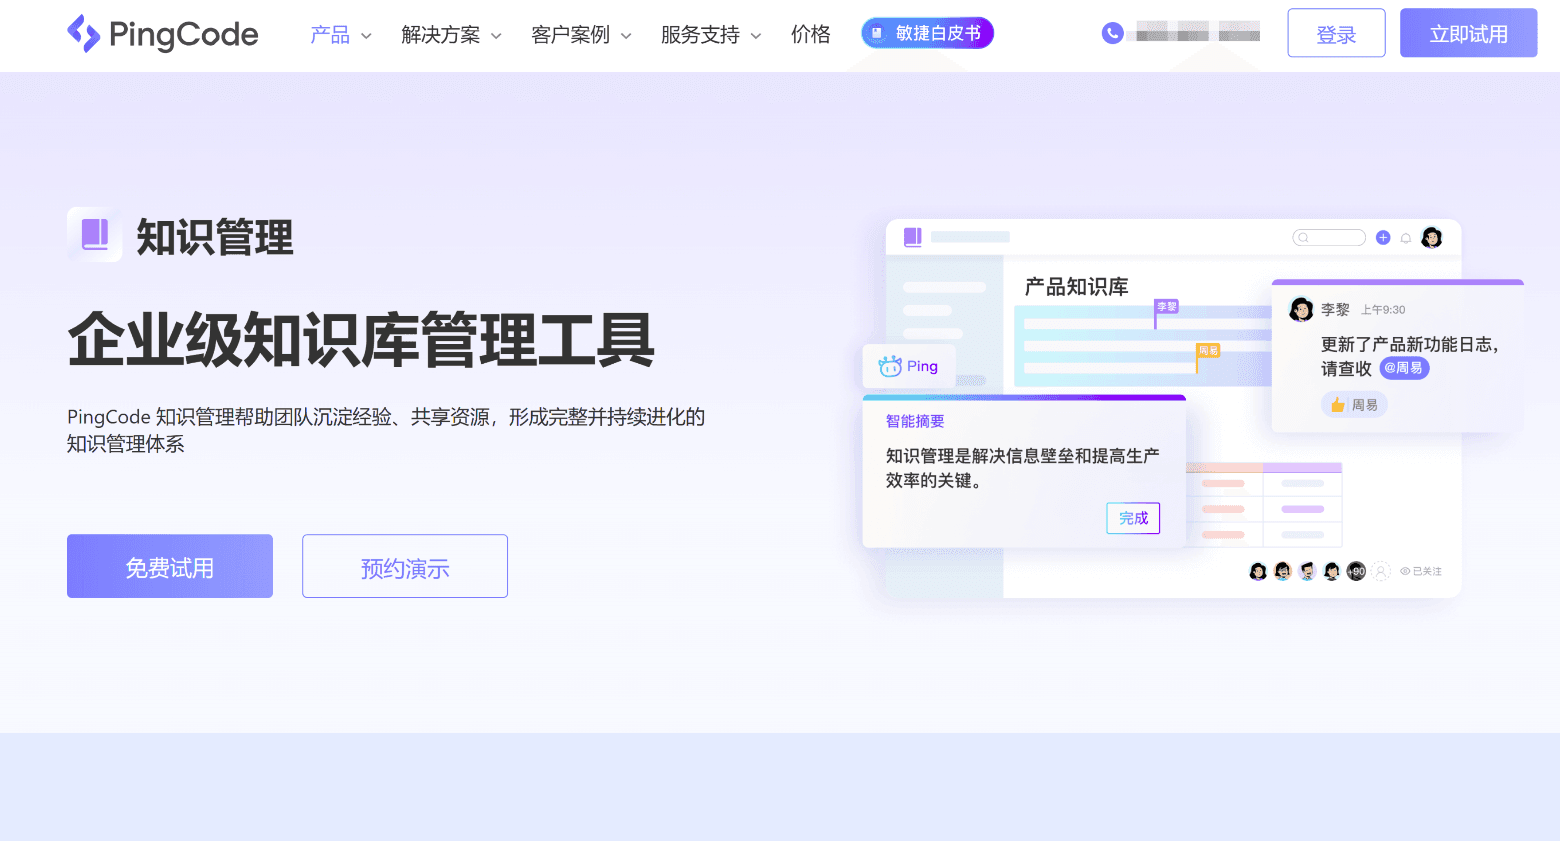This screenshot has height=841, width=1560.
Task: Click the purple knowledge management book icon
Action: coord(95,235)
